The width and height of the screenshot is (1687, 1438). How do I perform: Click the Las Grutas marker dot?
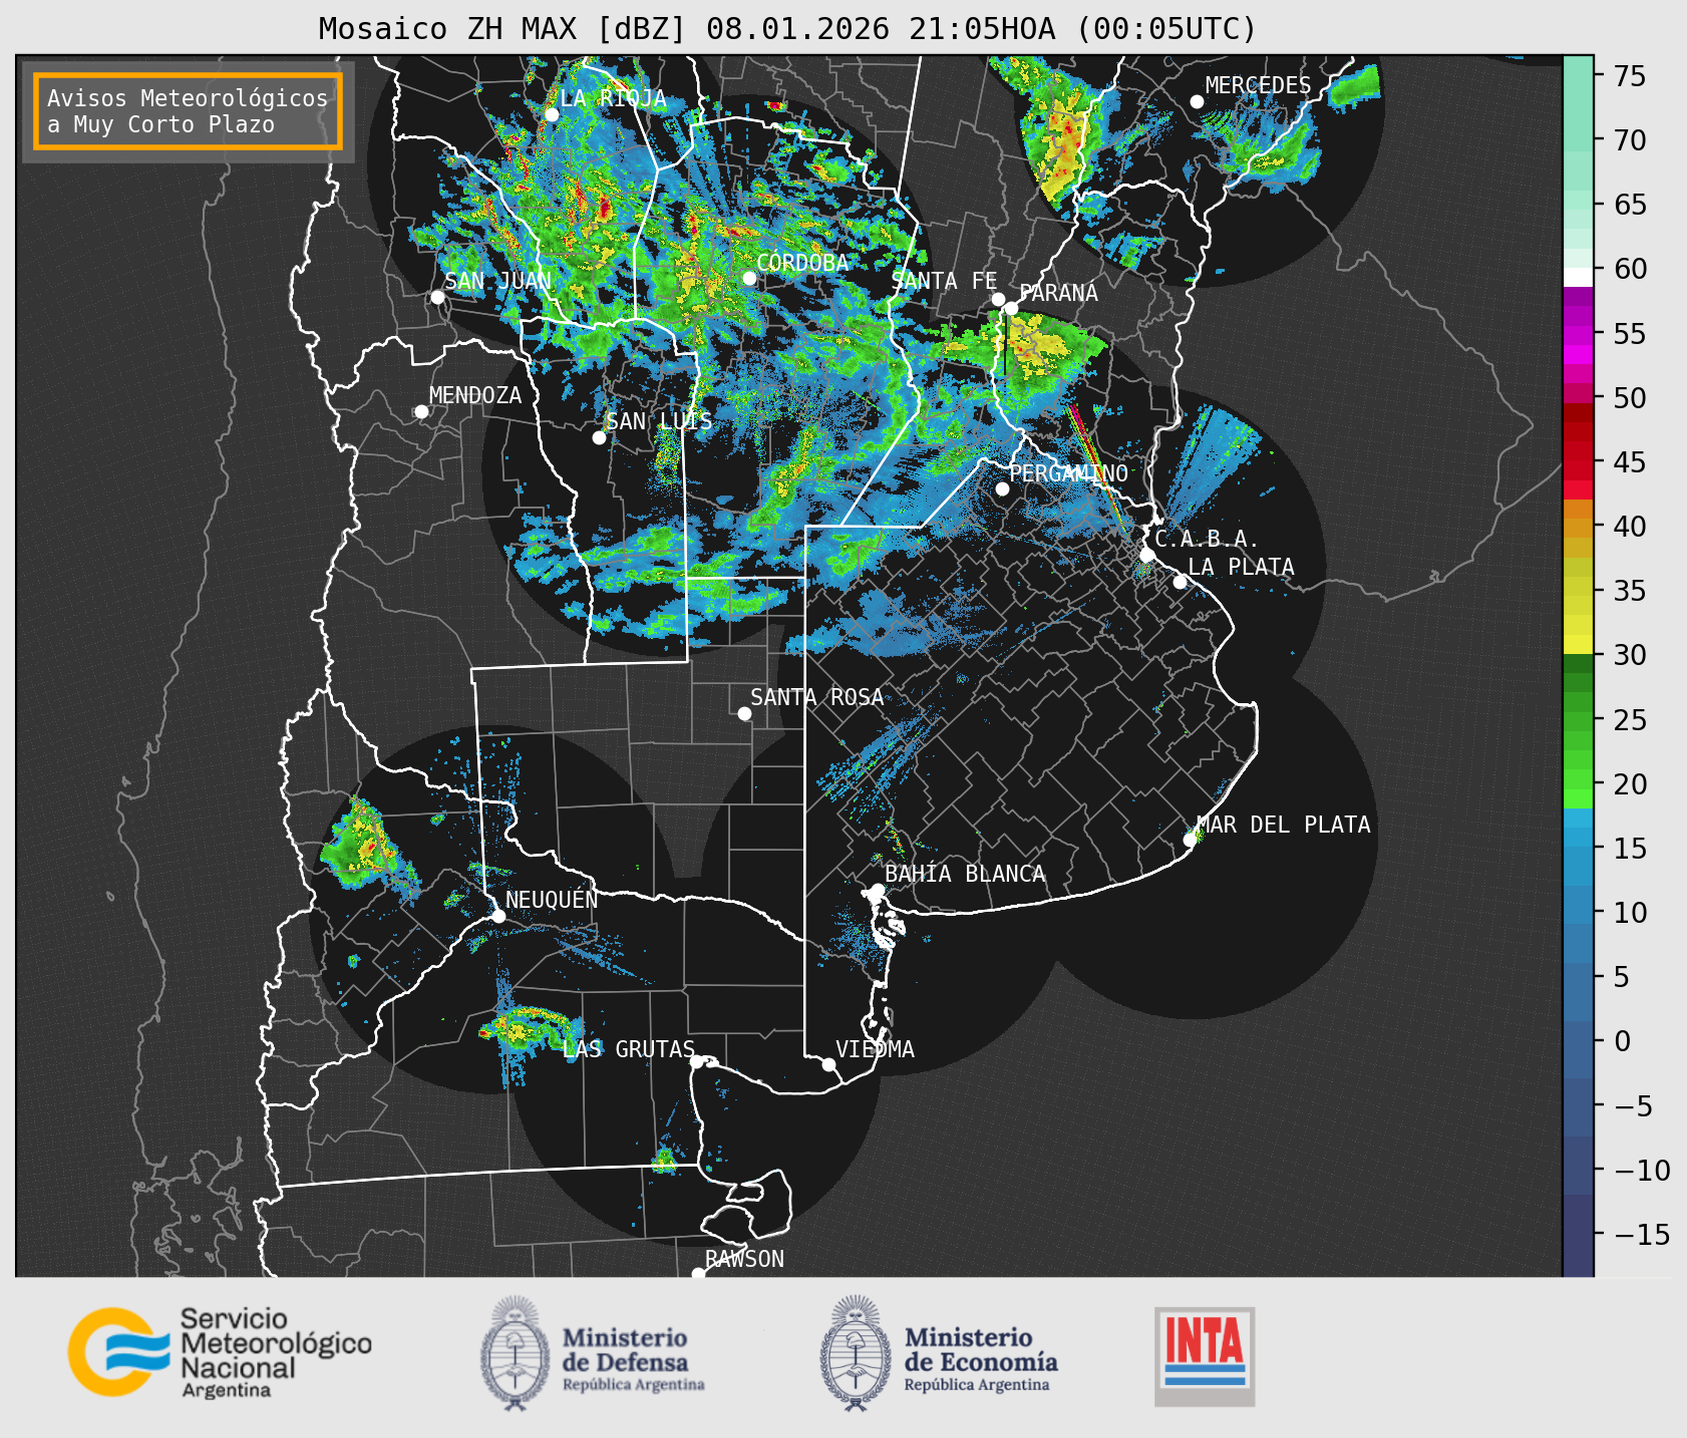698,1062
